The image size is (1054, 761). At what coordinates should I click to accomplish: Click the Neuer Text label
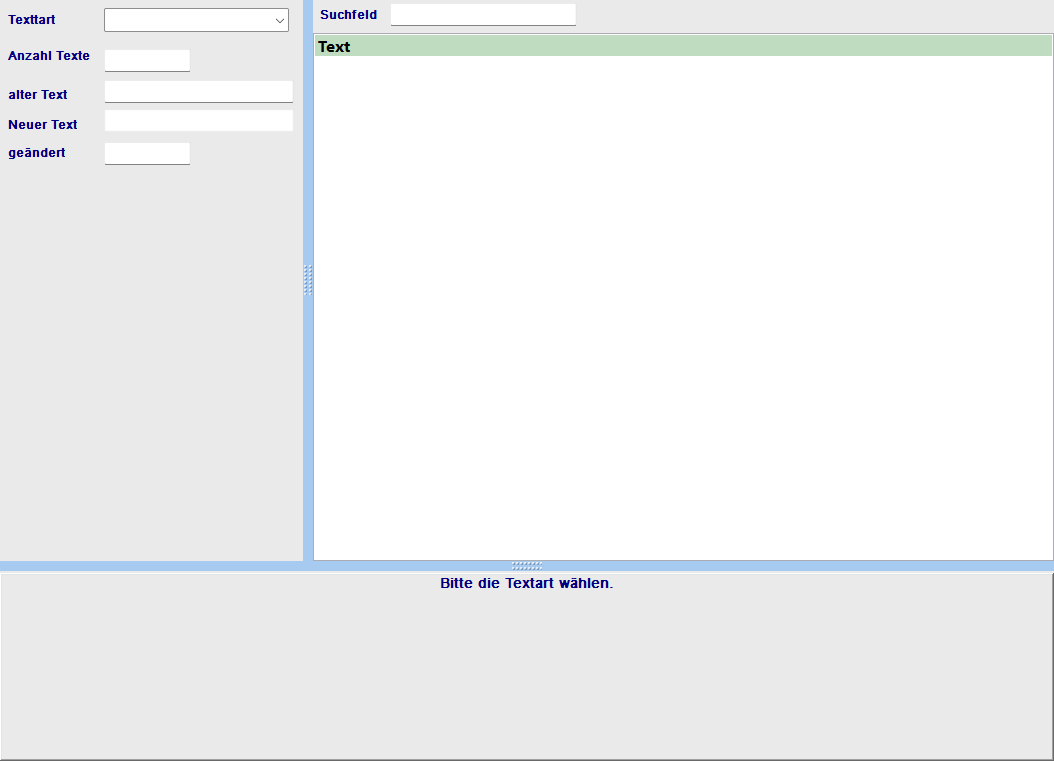coord(43,125)
